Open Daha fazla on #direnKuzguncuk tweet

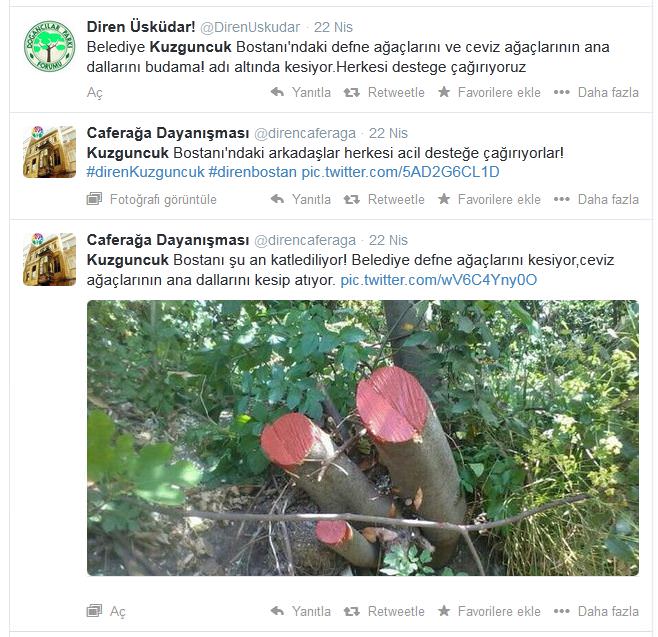click(596, 199)
